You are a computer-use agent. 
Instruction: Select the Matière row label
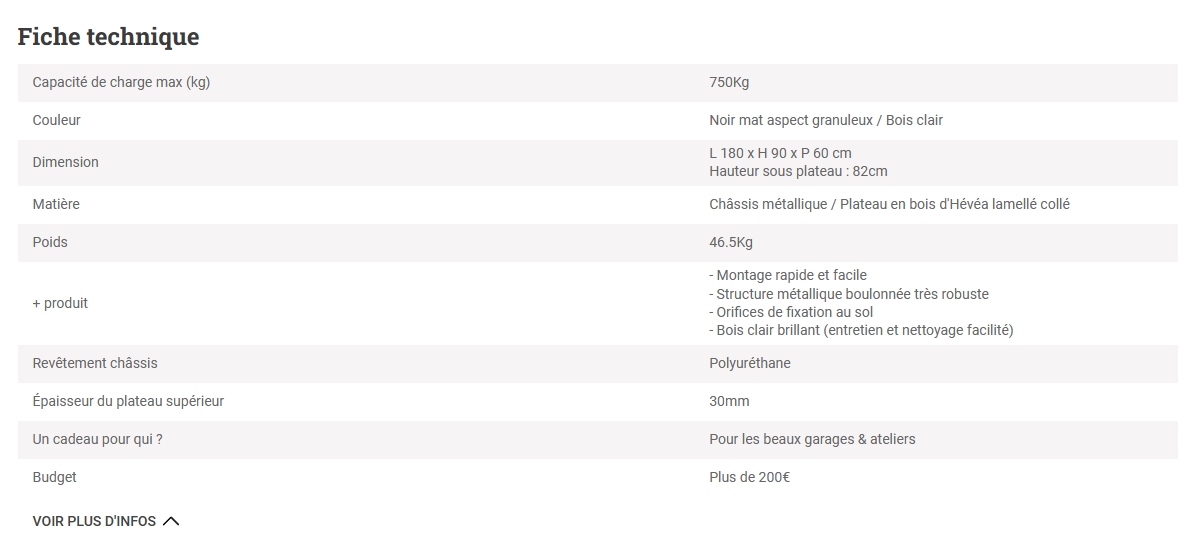(56, 204)
